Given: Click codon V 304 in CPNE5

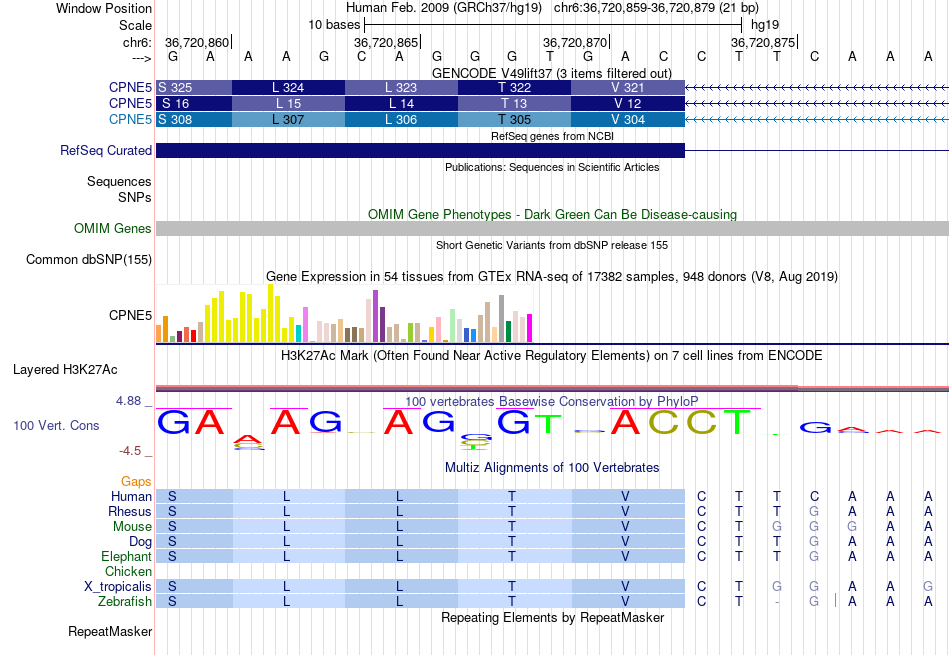Looking at the screenshot, I should [628, 119].
